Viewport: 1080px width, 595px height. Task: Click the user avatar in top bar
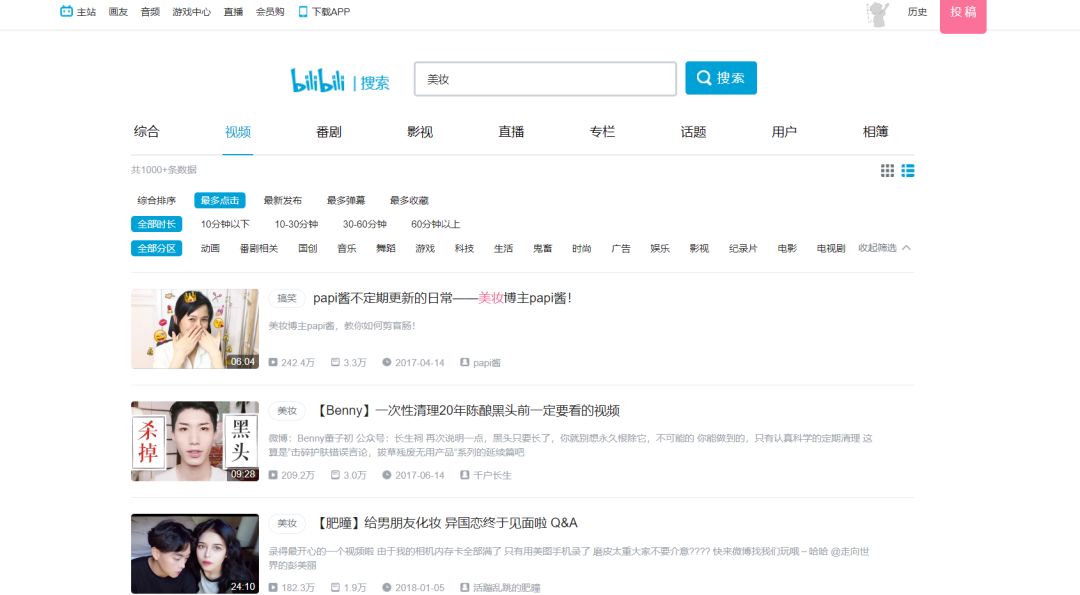[878, 13]
